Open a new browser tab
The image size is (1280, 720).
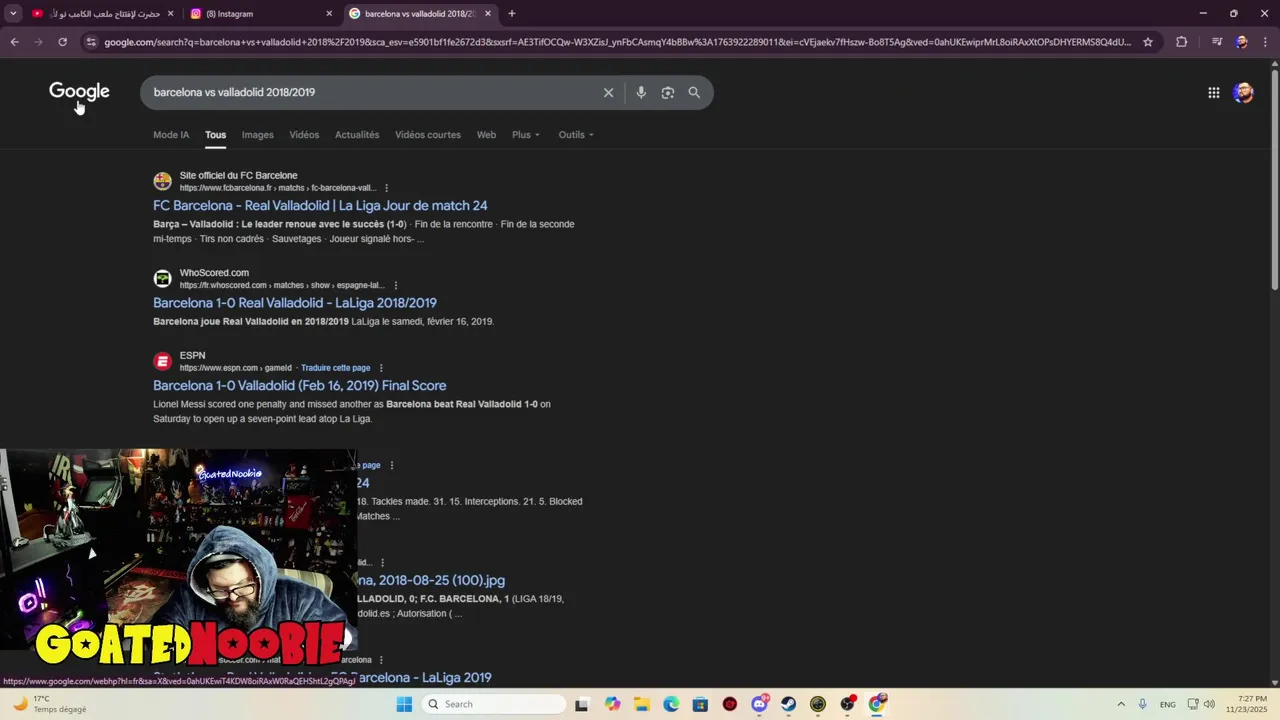coord(511,14)
